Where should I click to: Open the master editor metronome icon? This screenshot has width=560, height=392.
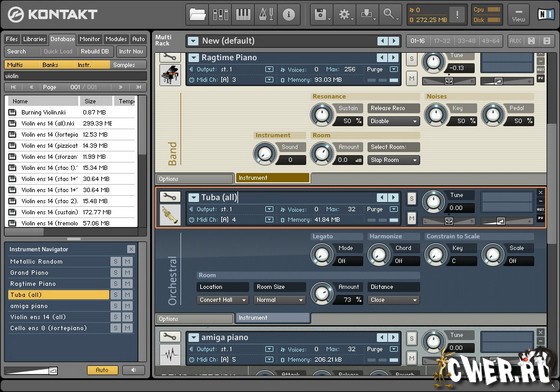266,15
